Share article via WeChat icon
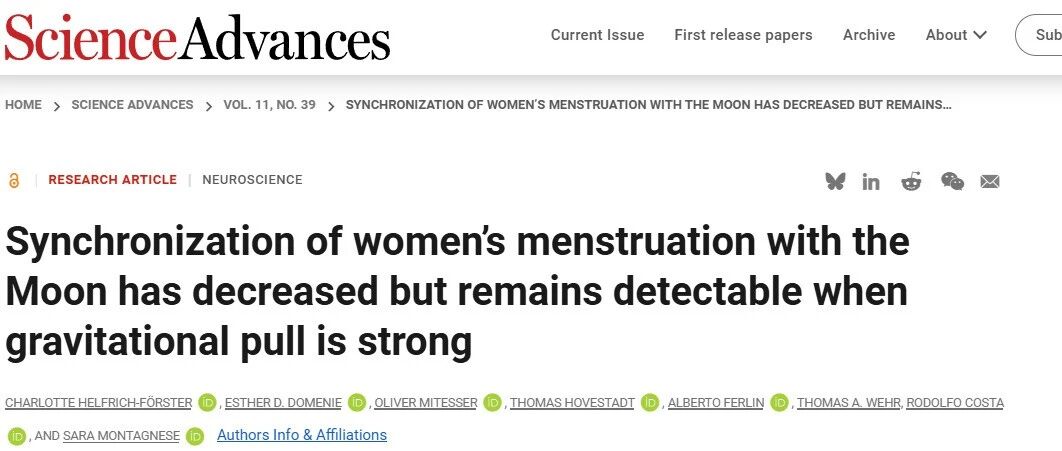This screenshot has width=1062, height=451. point(952,181)
